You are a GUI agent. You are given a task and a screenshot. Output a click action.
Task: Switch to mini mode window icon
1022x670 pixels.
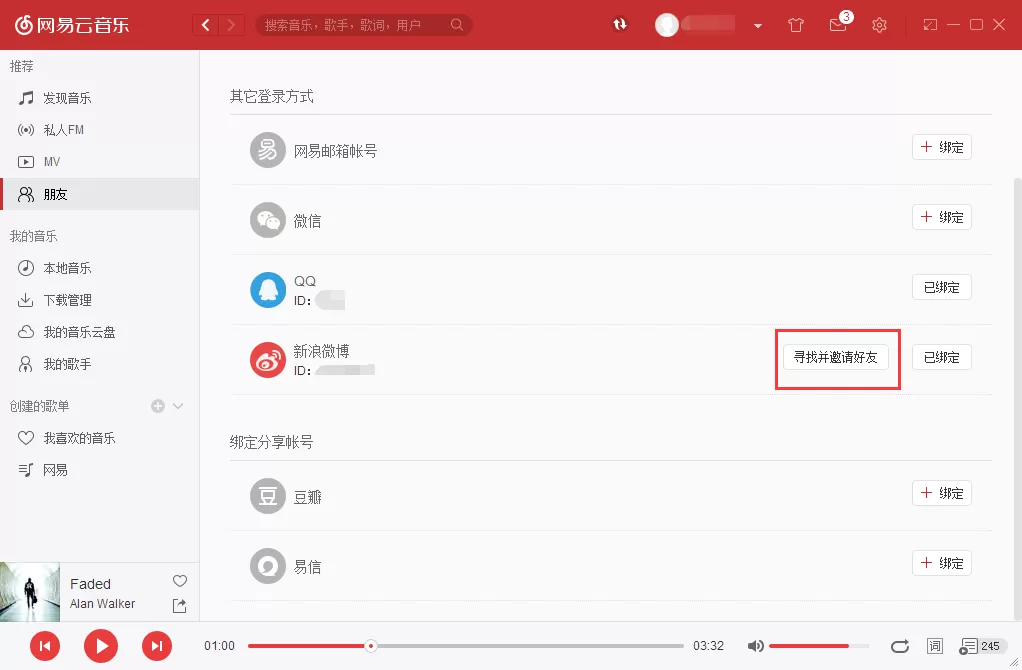click(930, 25)
